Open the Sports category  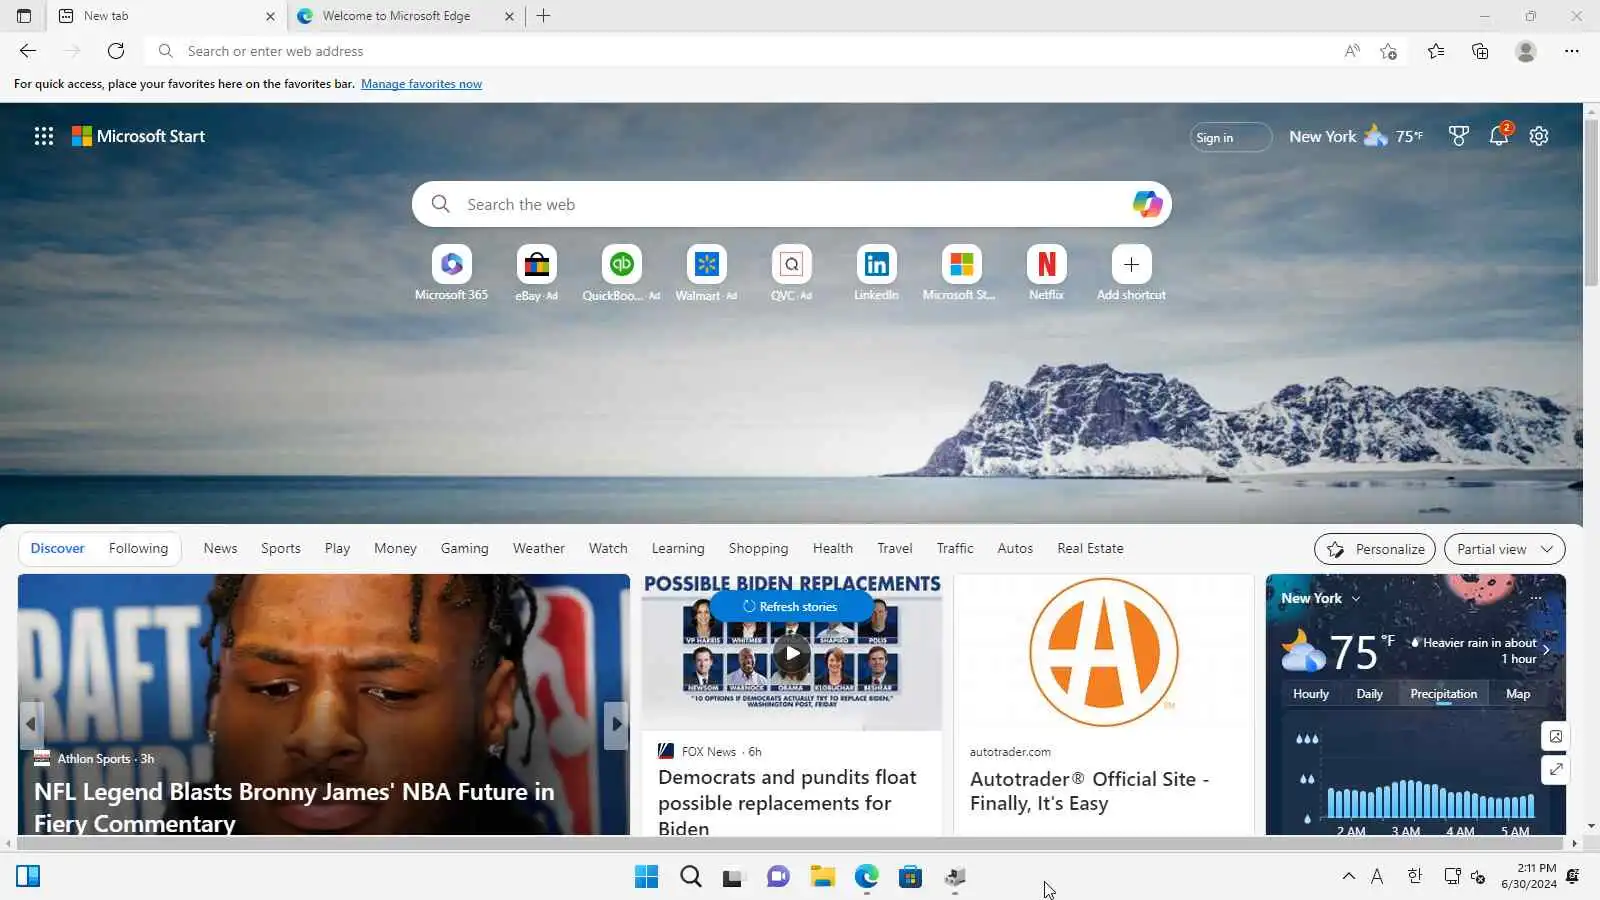coord(281,548)
